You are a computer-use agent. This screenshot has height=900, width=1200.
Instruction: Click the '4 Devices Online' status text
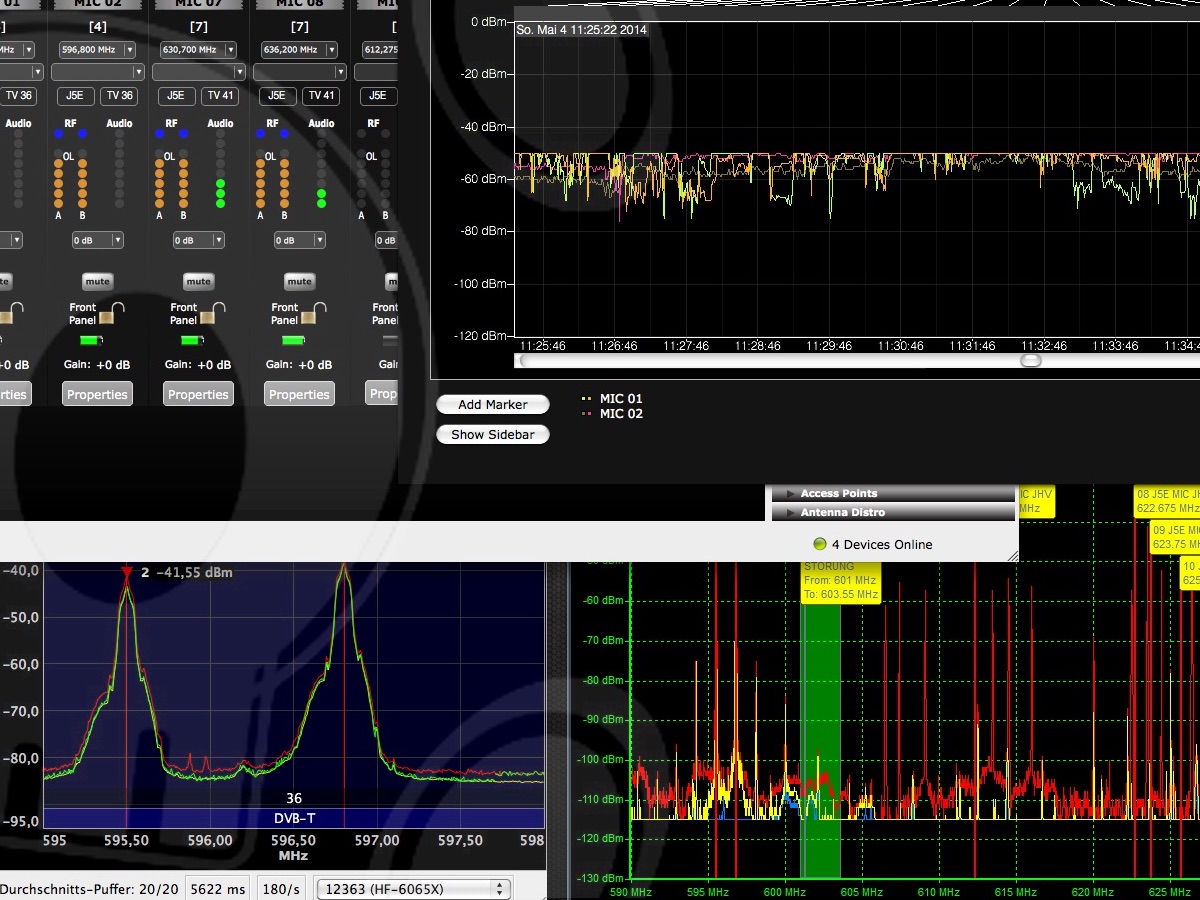(882, 544)
